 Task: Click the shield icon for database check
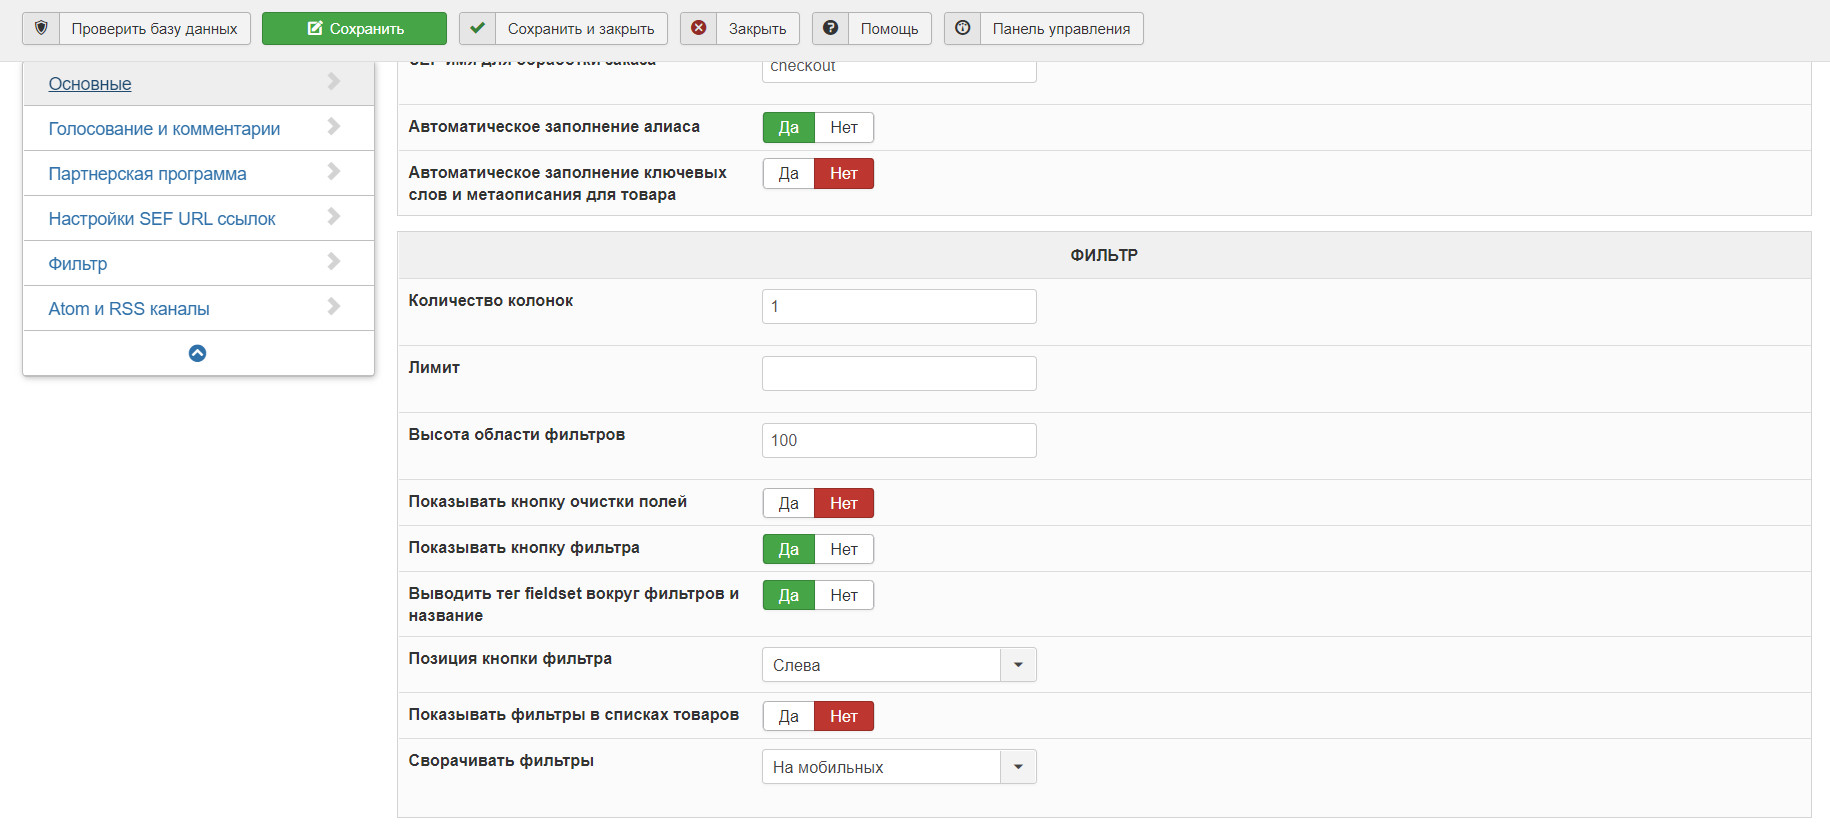point(41,28)
